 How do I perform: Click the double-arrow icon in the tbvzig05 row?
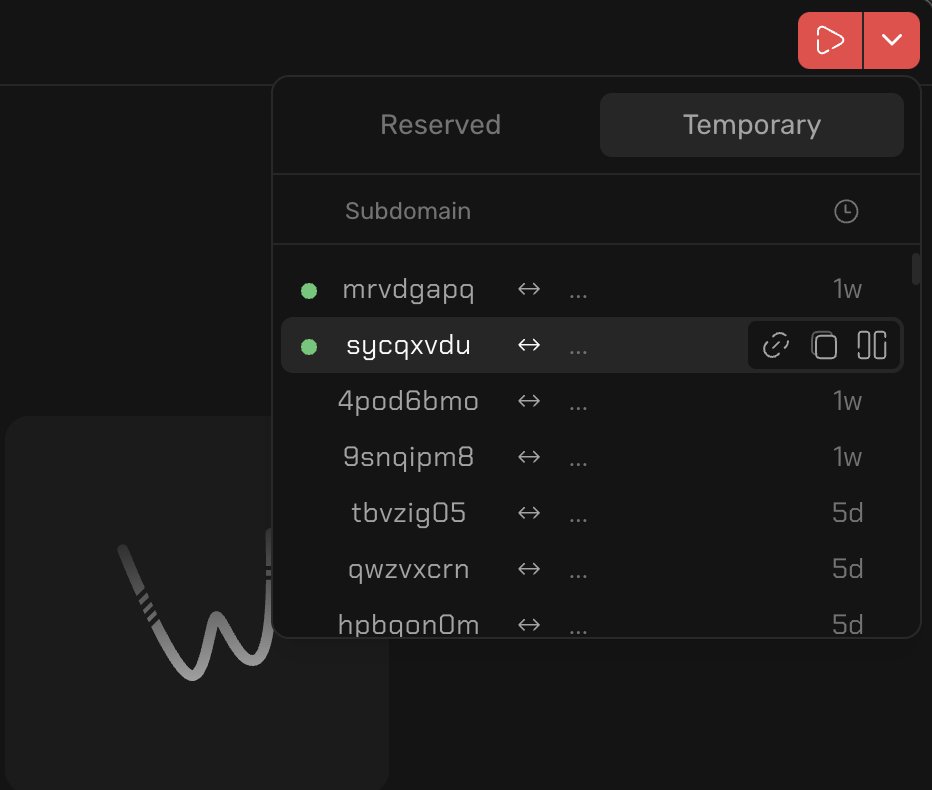529,514
